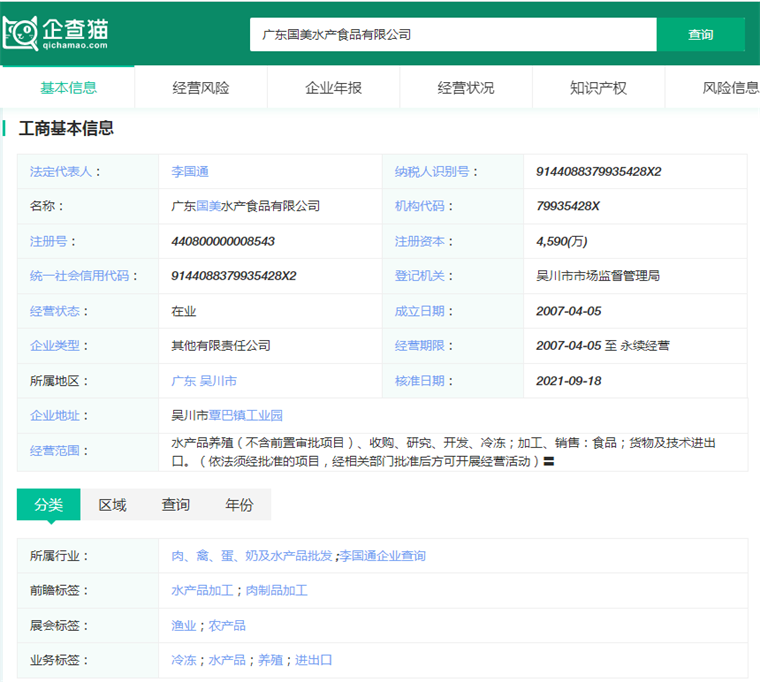Click the 查询 search button

click(x=700, y=34)
